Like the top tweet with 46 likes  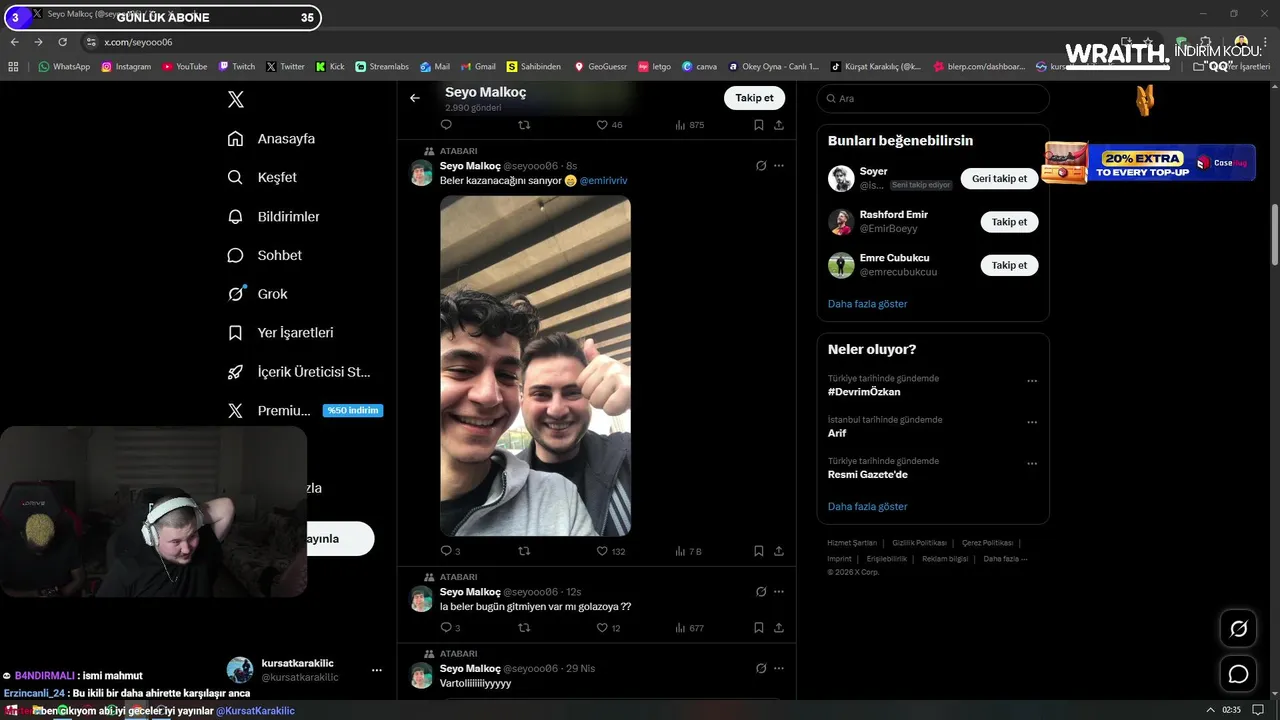[x=602, y=125]
